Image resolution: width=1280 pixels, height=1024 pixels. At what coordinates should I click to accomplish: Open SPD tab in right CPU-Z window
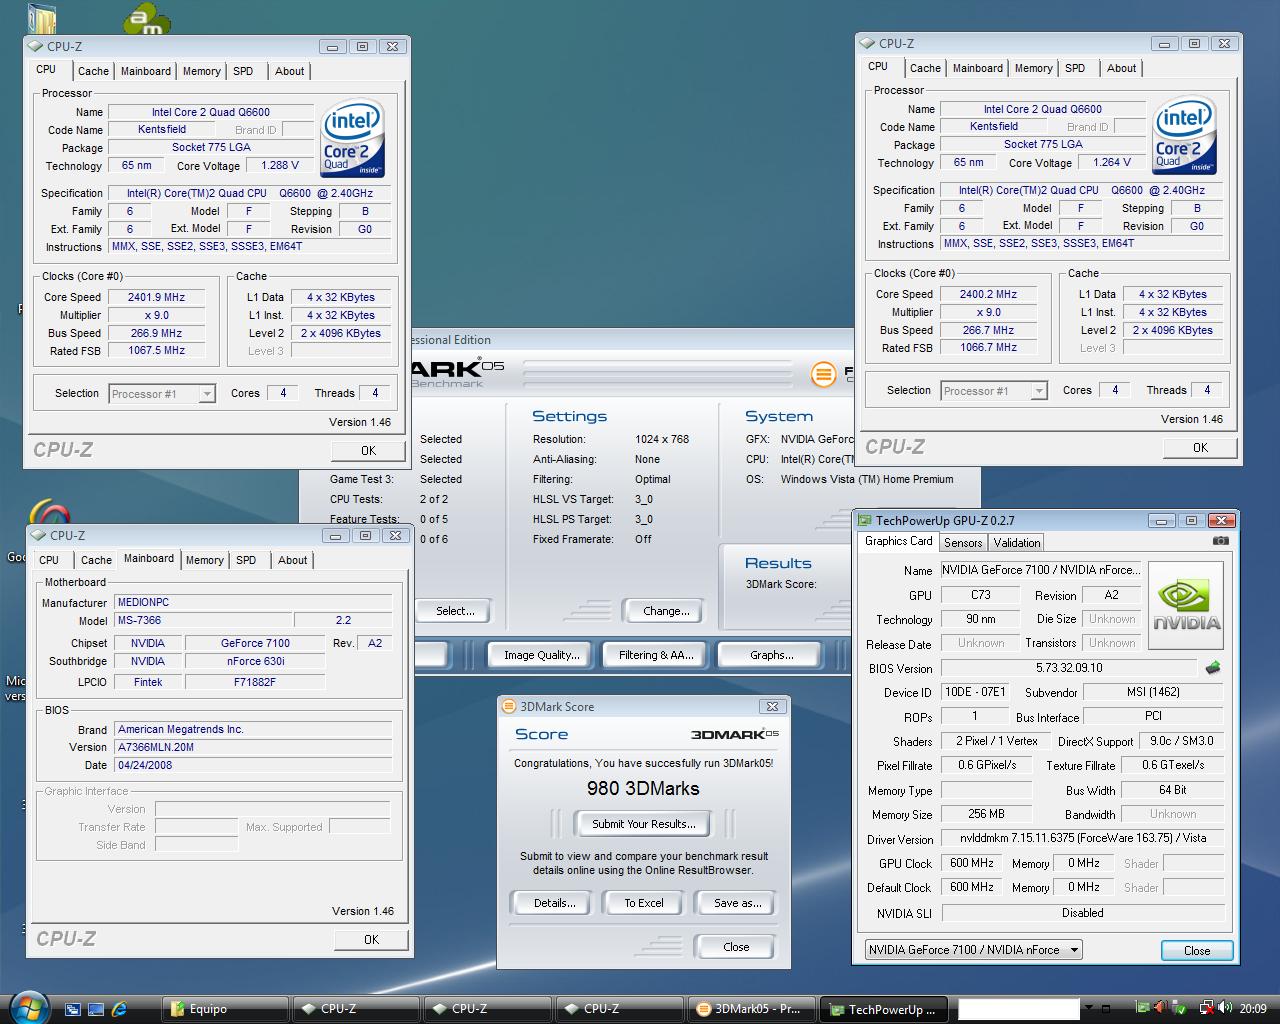(1075, 68)
